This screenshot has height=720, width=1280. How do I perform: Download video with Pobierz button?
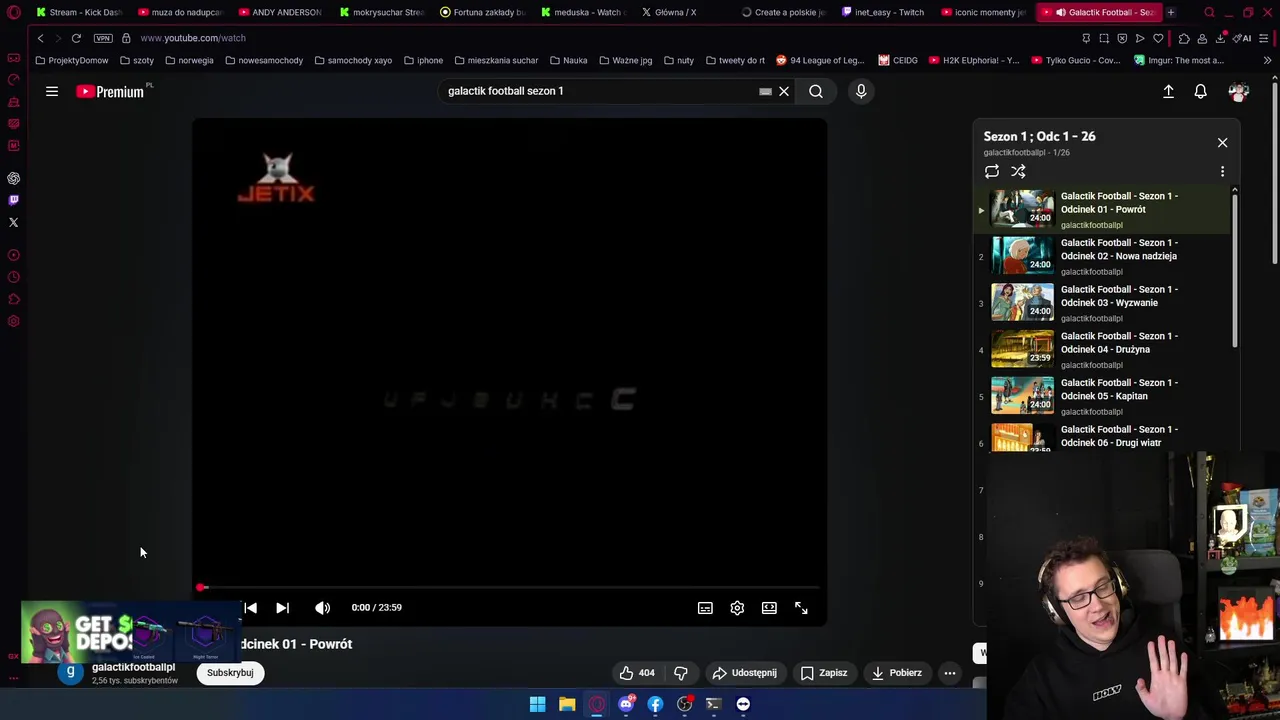pos(896,673)
